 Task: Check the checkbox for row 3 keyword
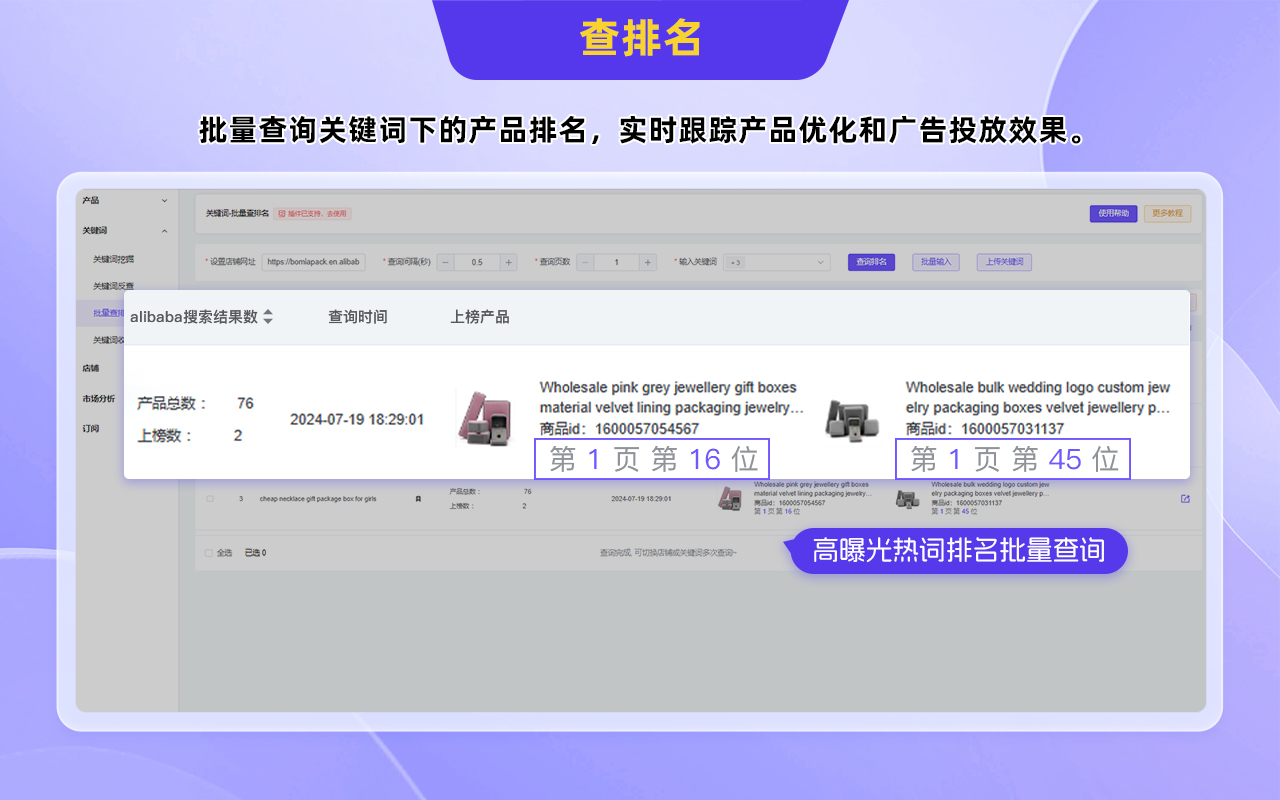click(209, 498)
